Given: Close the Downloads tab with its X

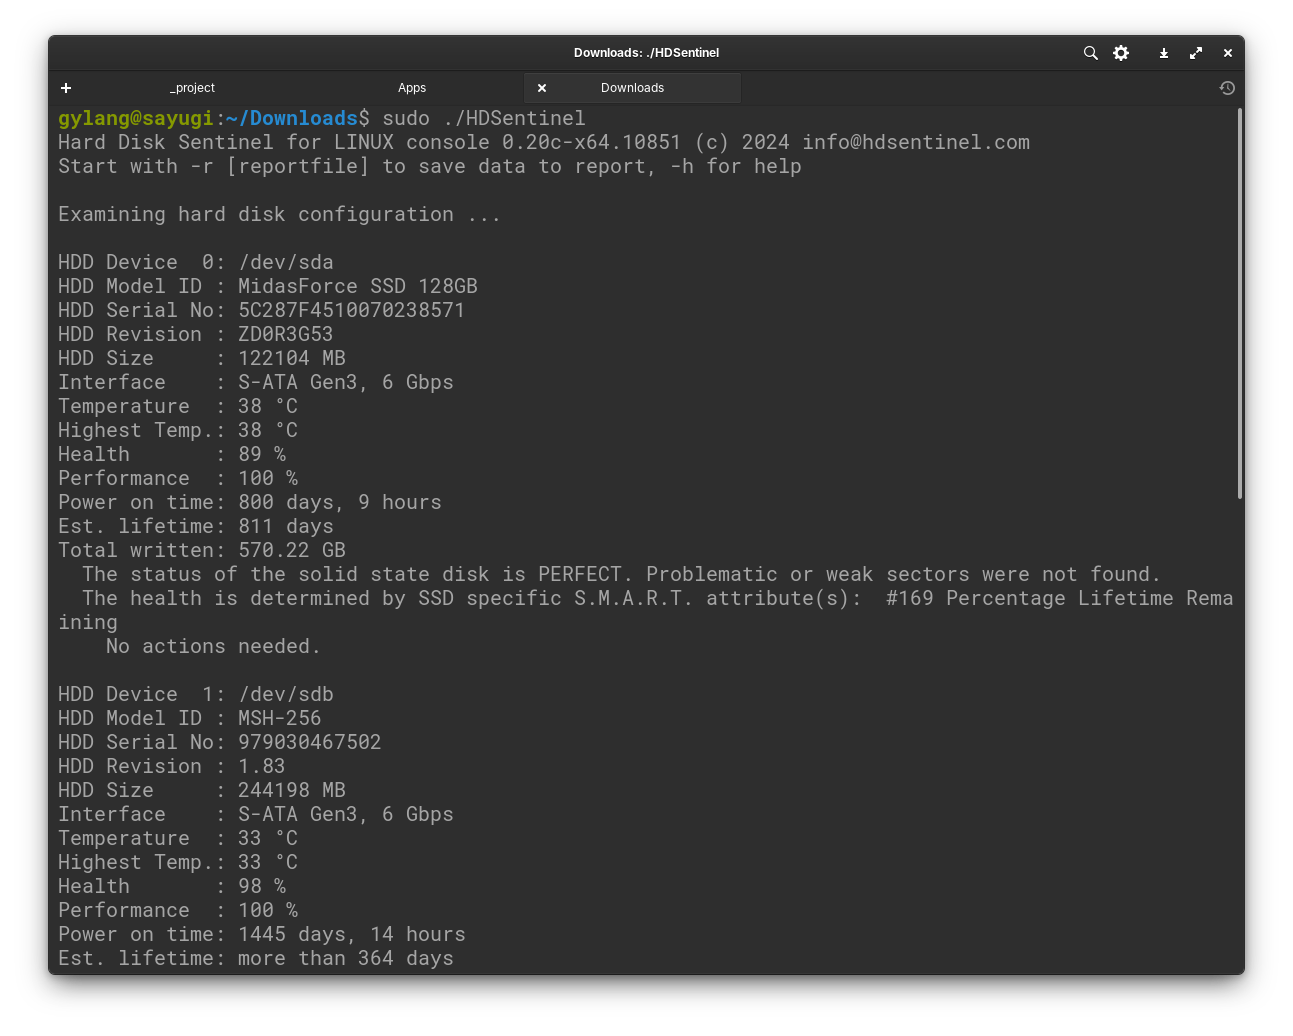Looking at the screenshot, I should 542,88.
